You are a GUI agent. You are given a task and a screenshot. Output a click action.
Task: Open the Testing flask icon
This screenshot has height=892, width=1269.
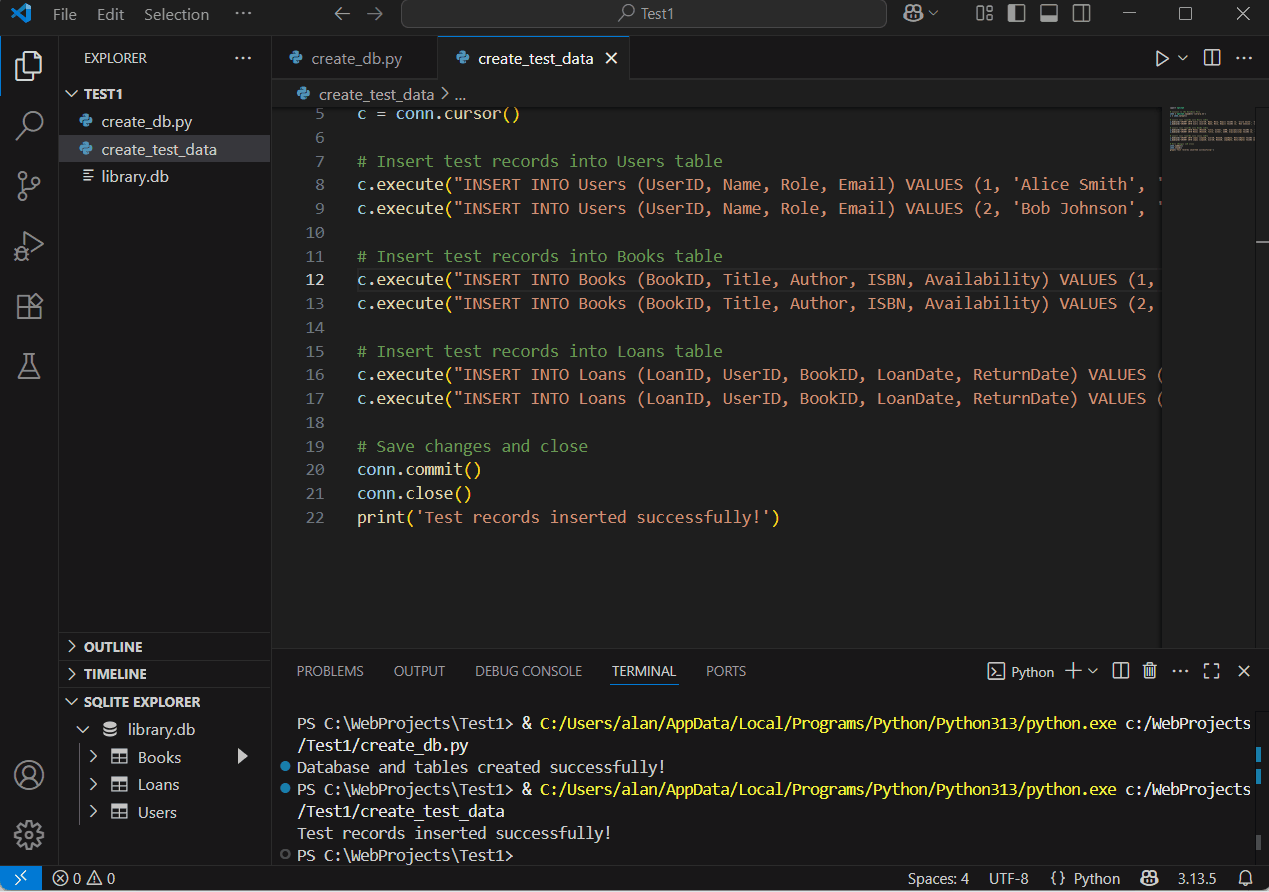[29, 367]
